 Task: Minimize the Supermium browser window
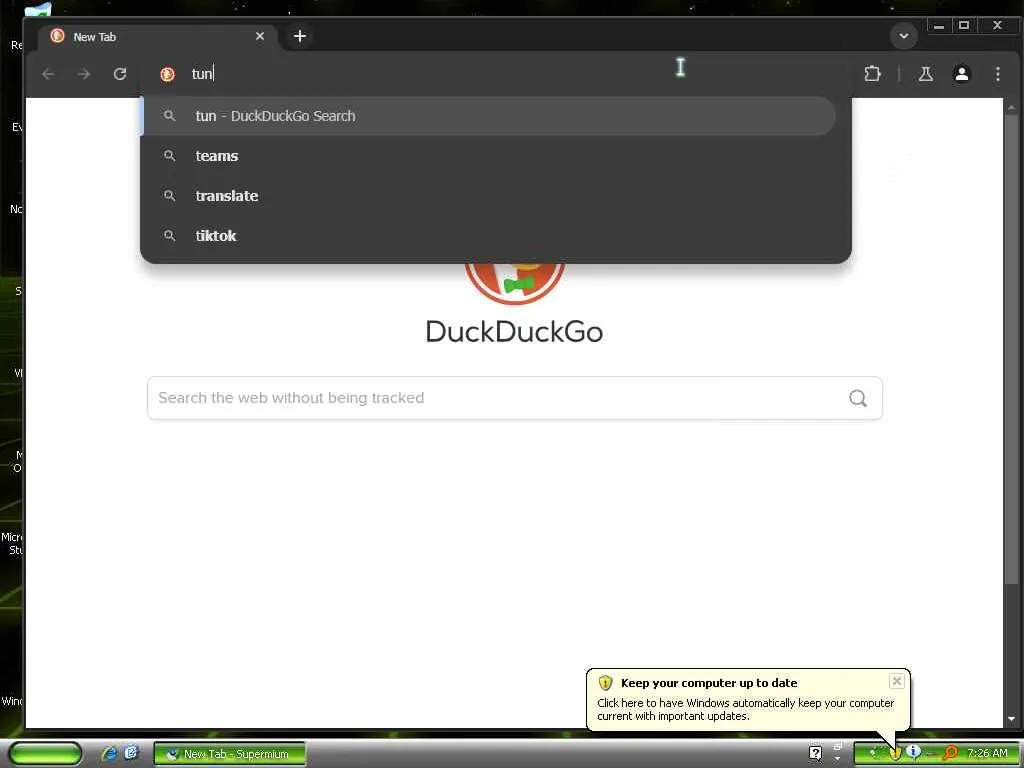(x=938, y=26)
